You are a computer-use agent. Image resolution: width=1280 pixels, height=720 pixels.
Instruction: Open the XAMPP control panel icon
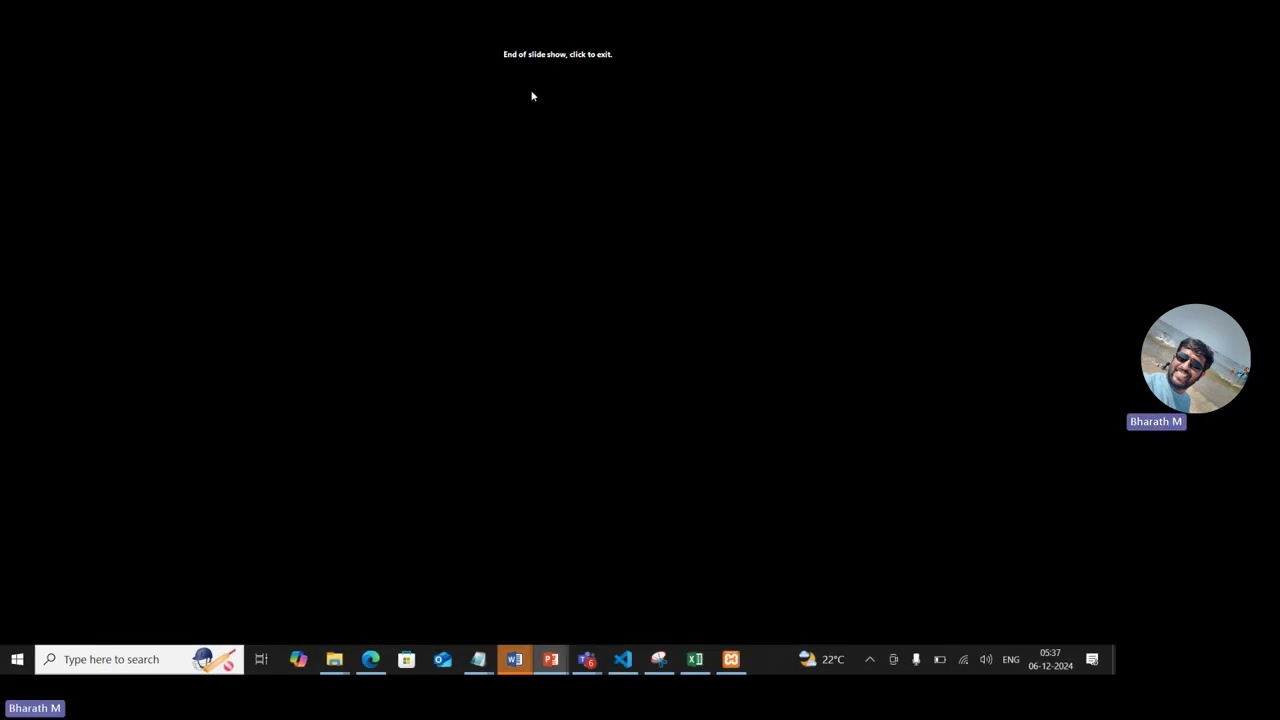pyautogui.click(x=730, y=659)
